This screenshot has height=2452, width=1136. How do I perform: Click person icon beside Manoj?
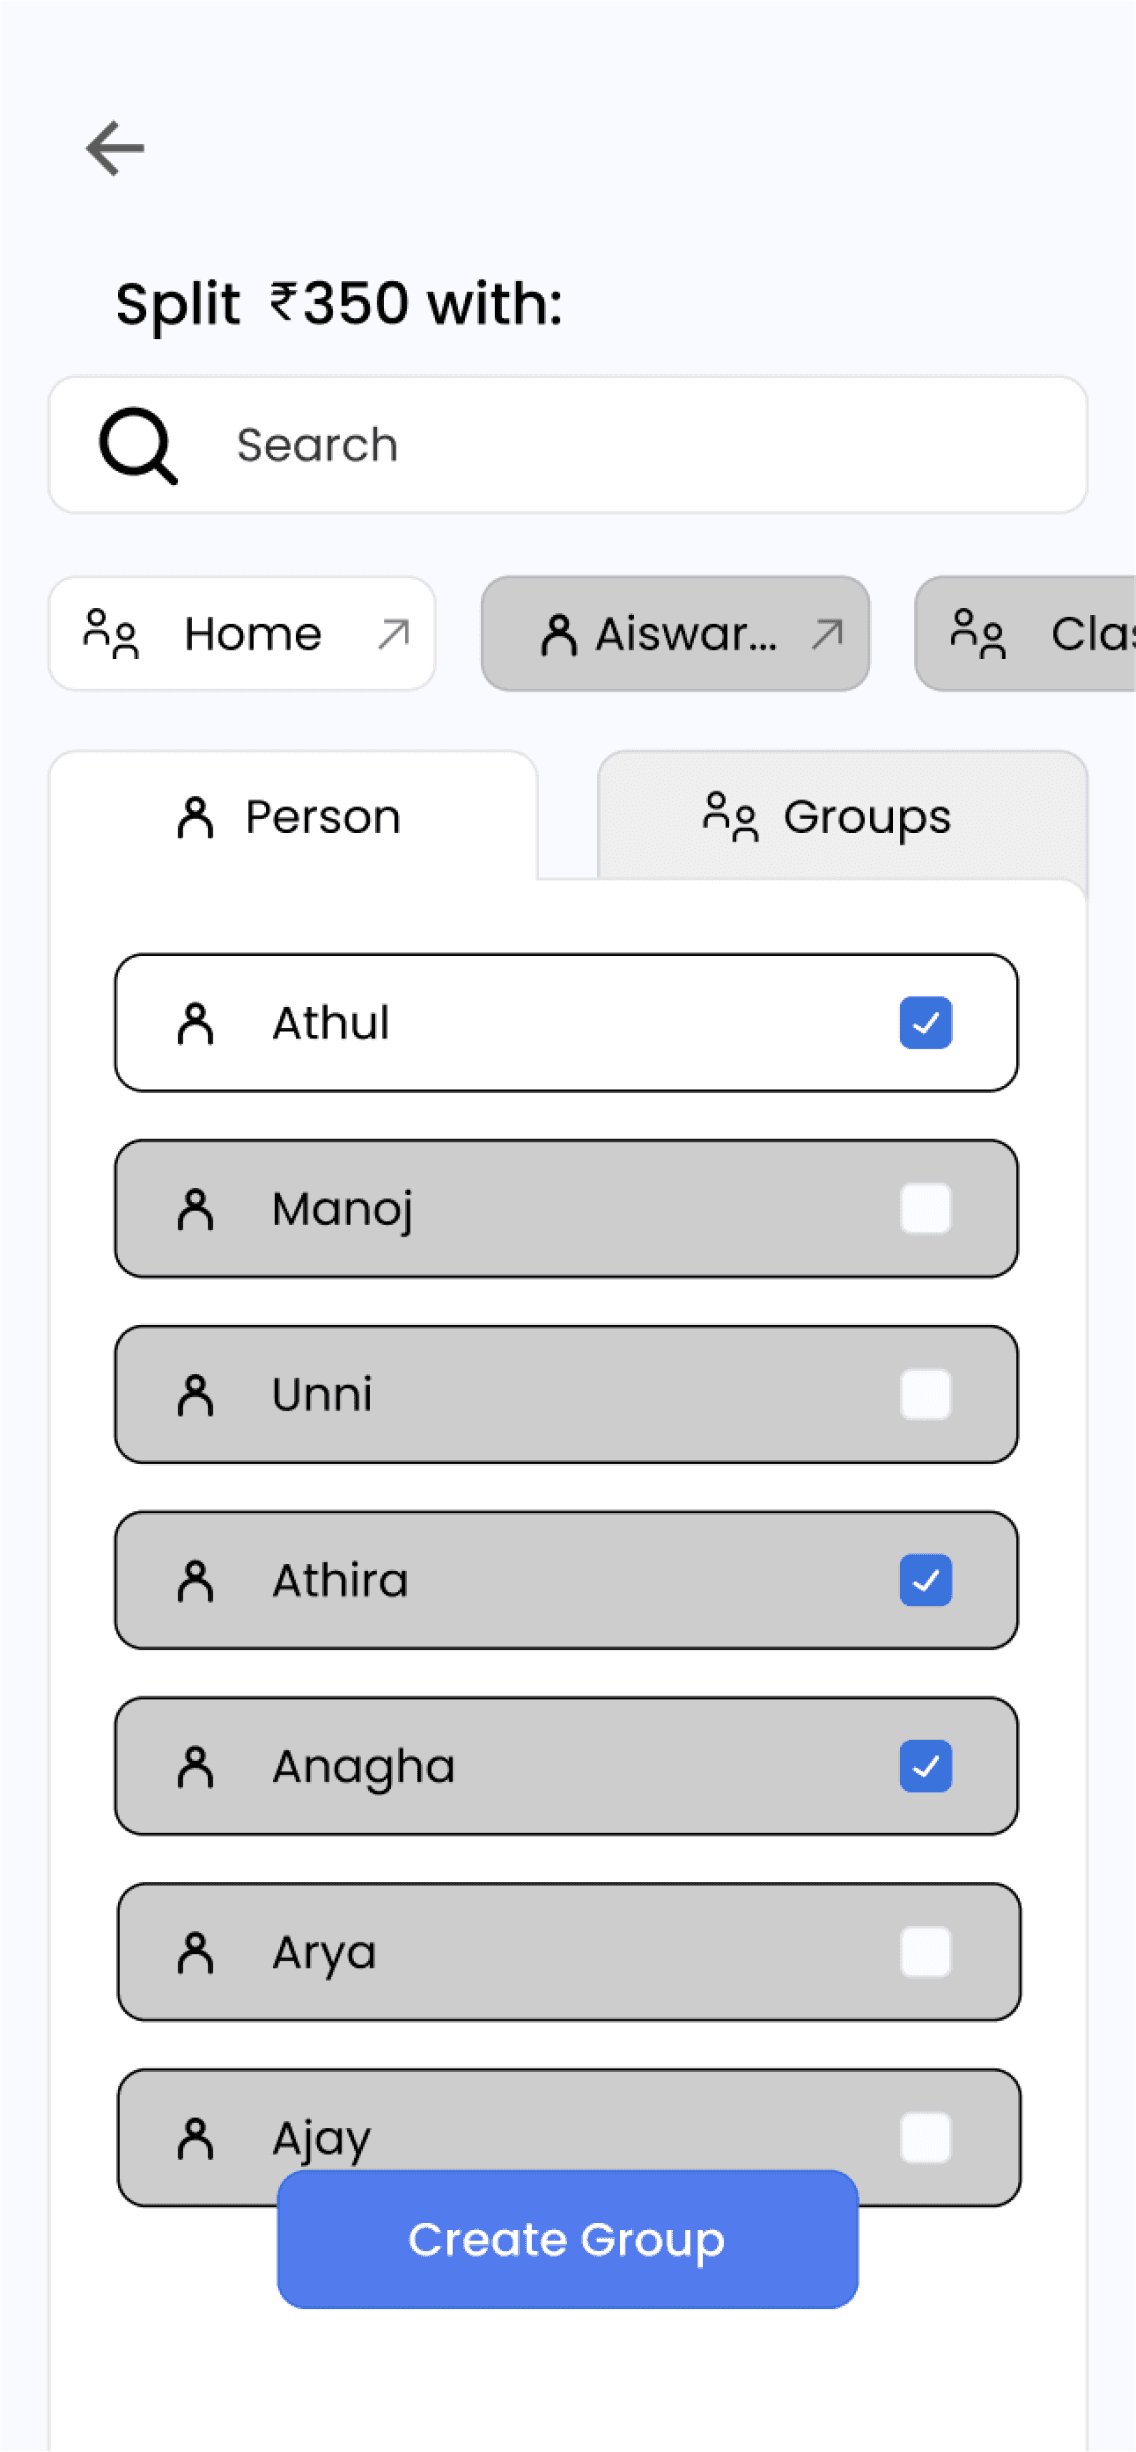(x=195, y=1209)
